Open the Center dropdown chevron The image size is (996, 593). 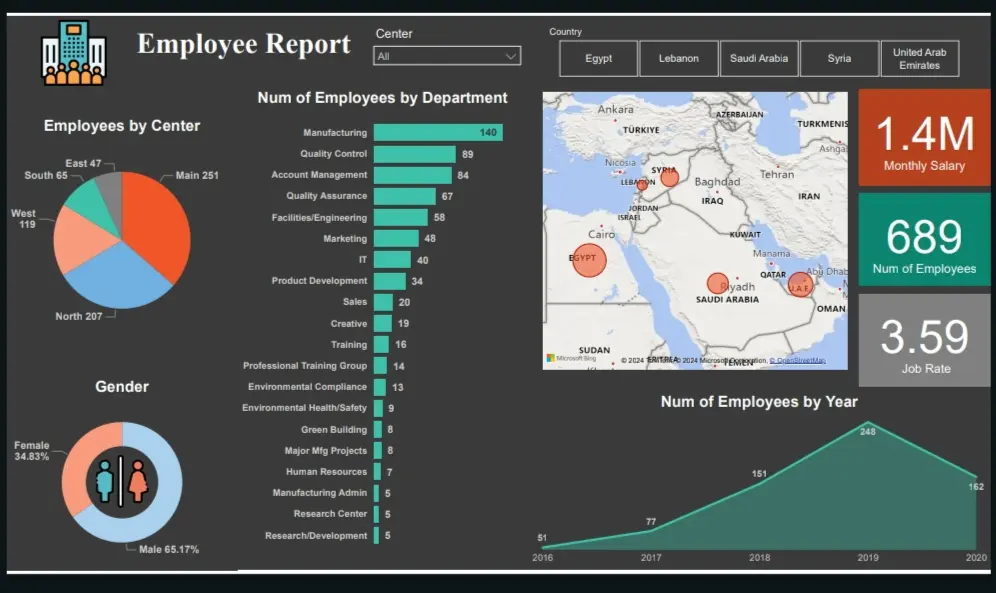511,56
